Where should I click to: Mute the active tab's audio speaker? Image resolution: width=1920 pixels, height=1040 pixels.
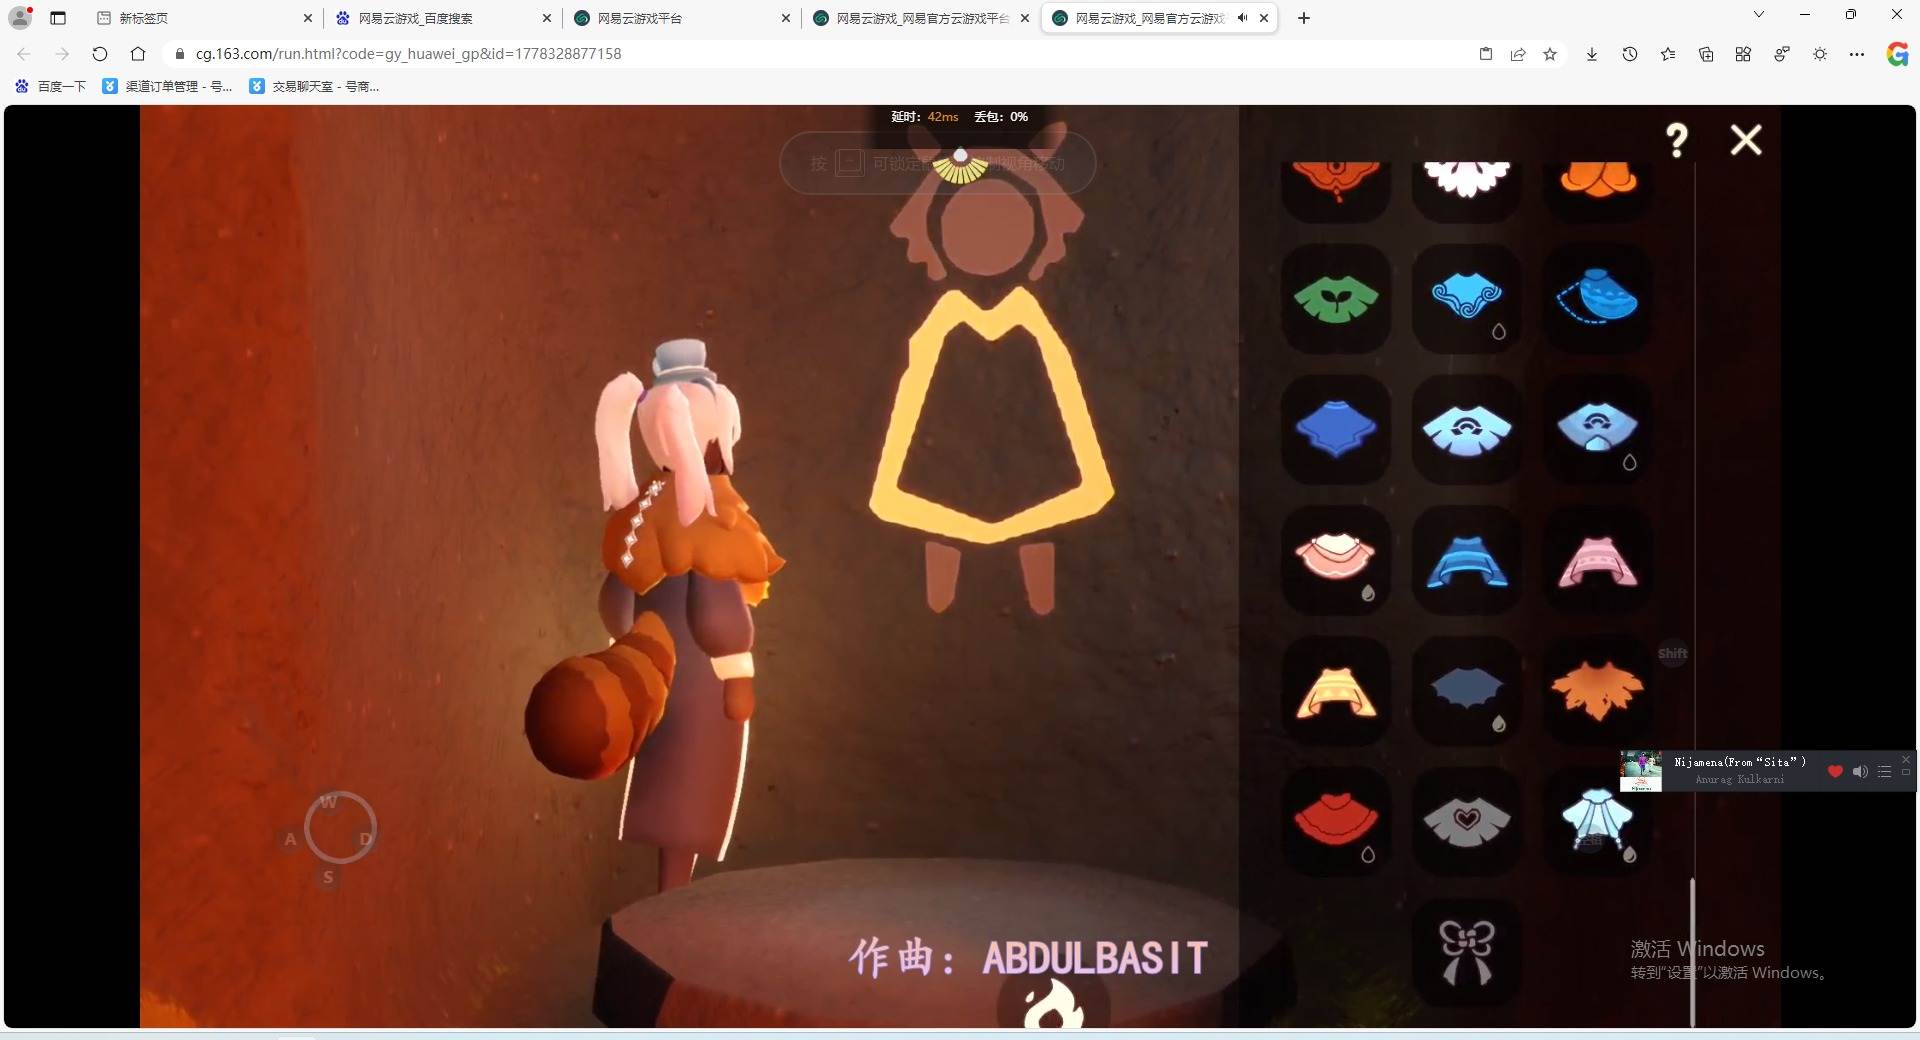coord(1242,18)
